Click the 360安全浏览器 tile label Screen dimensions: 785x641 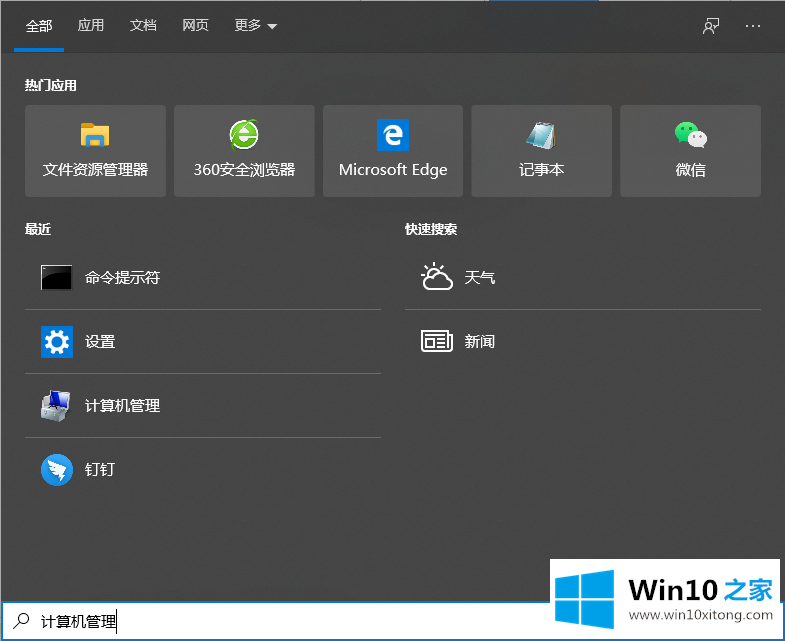[x=244, y=170]
